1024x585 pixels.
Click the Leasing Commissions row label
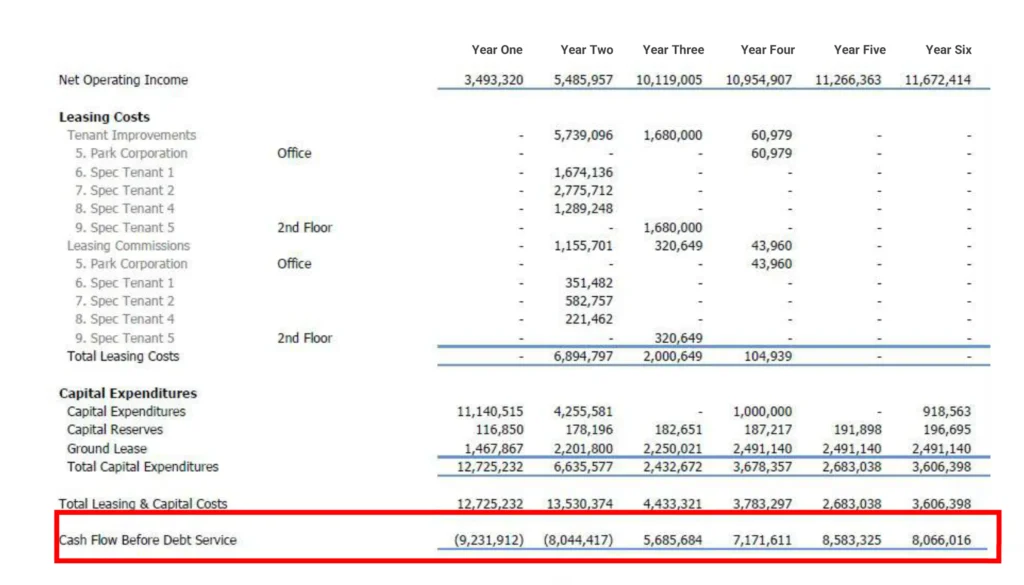[x=128, y=246]
